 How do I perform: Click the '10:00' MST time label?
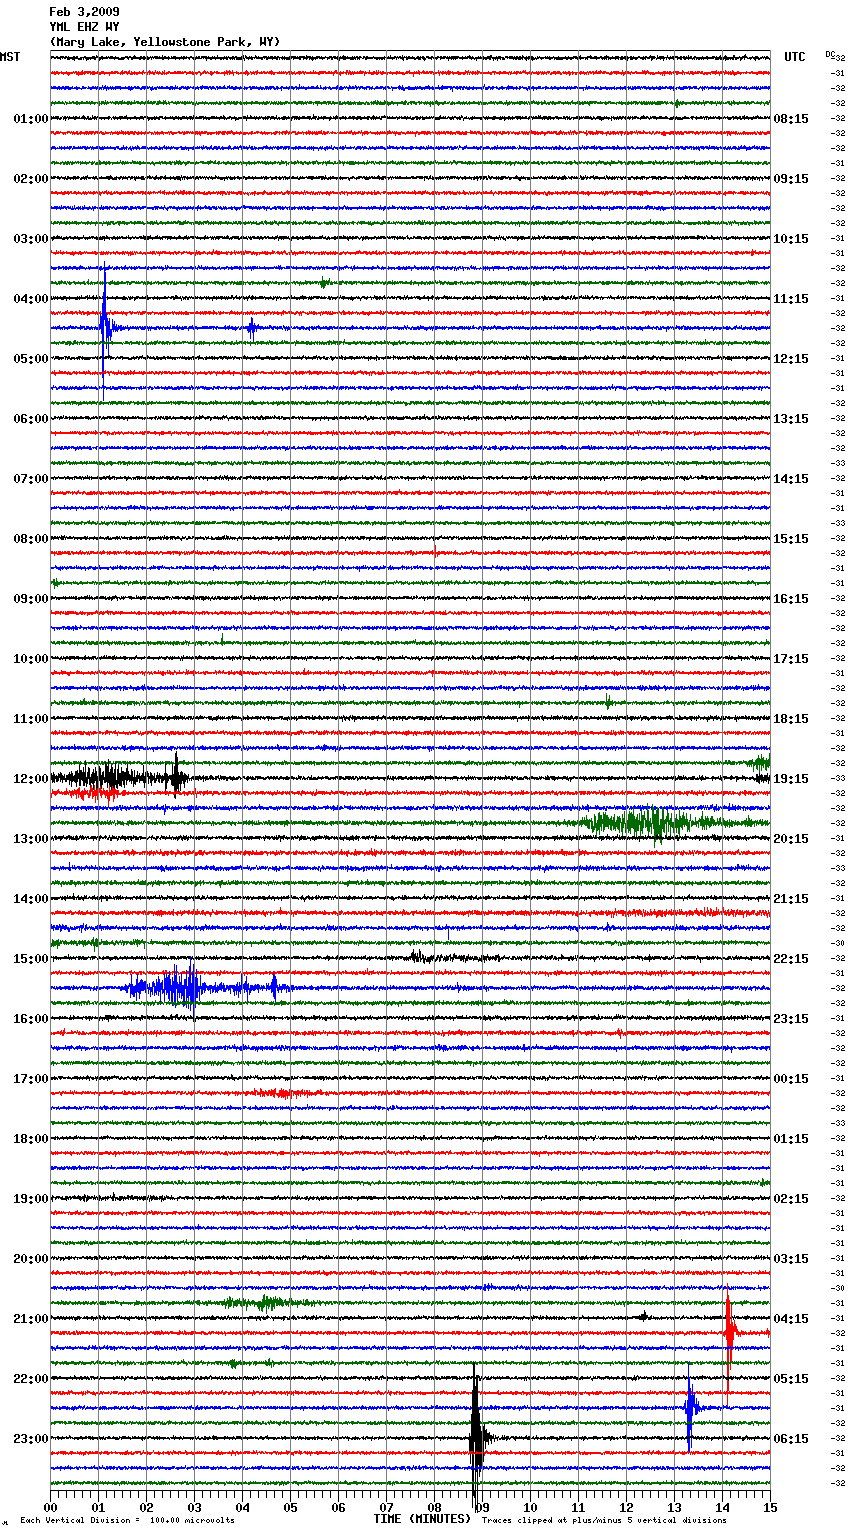(30, 659)
